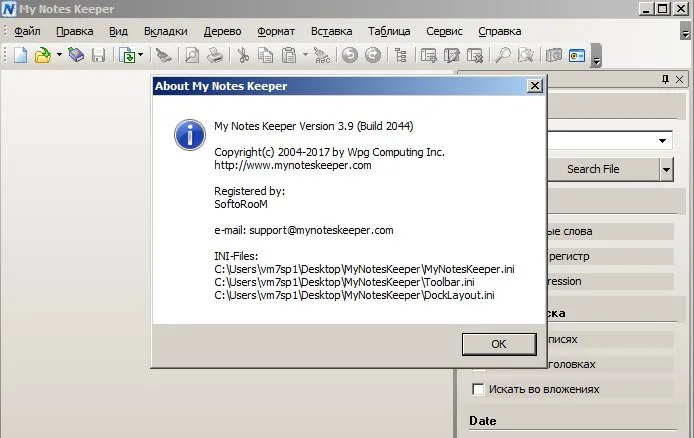Expand the arrow beside the green-arrow document icon
694x438 pixels.
(140, 55)
